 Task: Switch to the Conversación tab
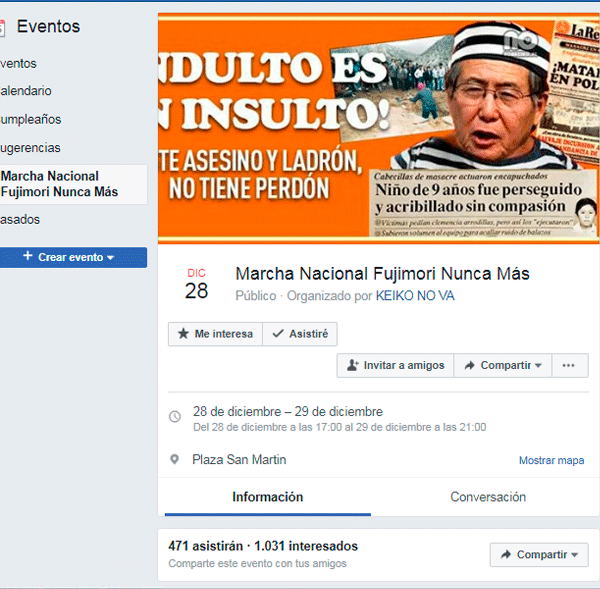[488, 497]
